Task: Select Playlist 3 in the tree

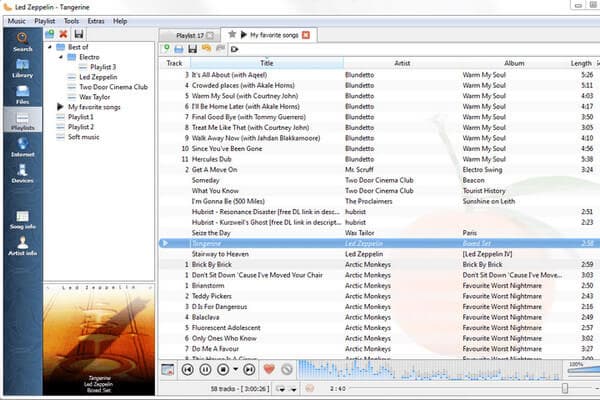Action: 103,67
